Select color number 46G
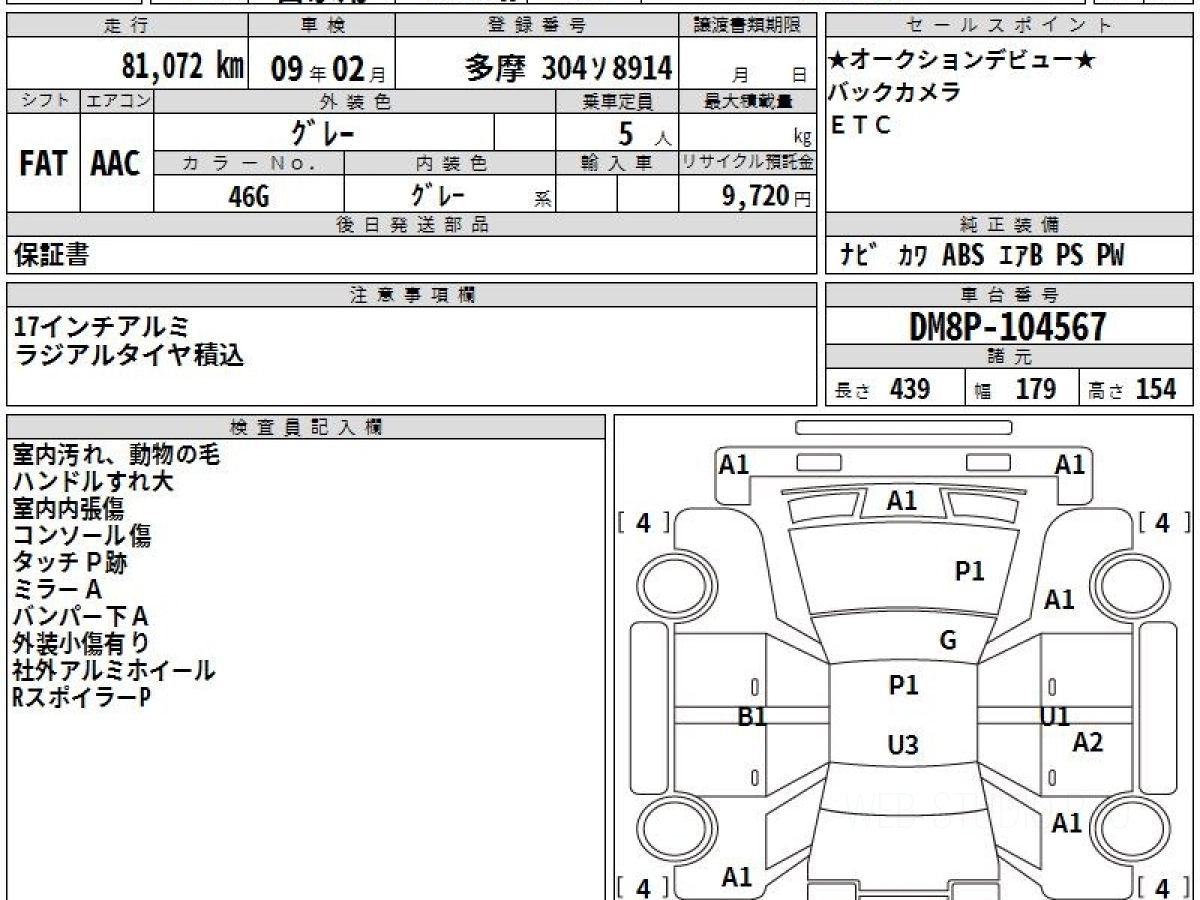Screen dimensions: 1200x900 (249, 197)
